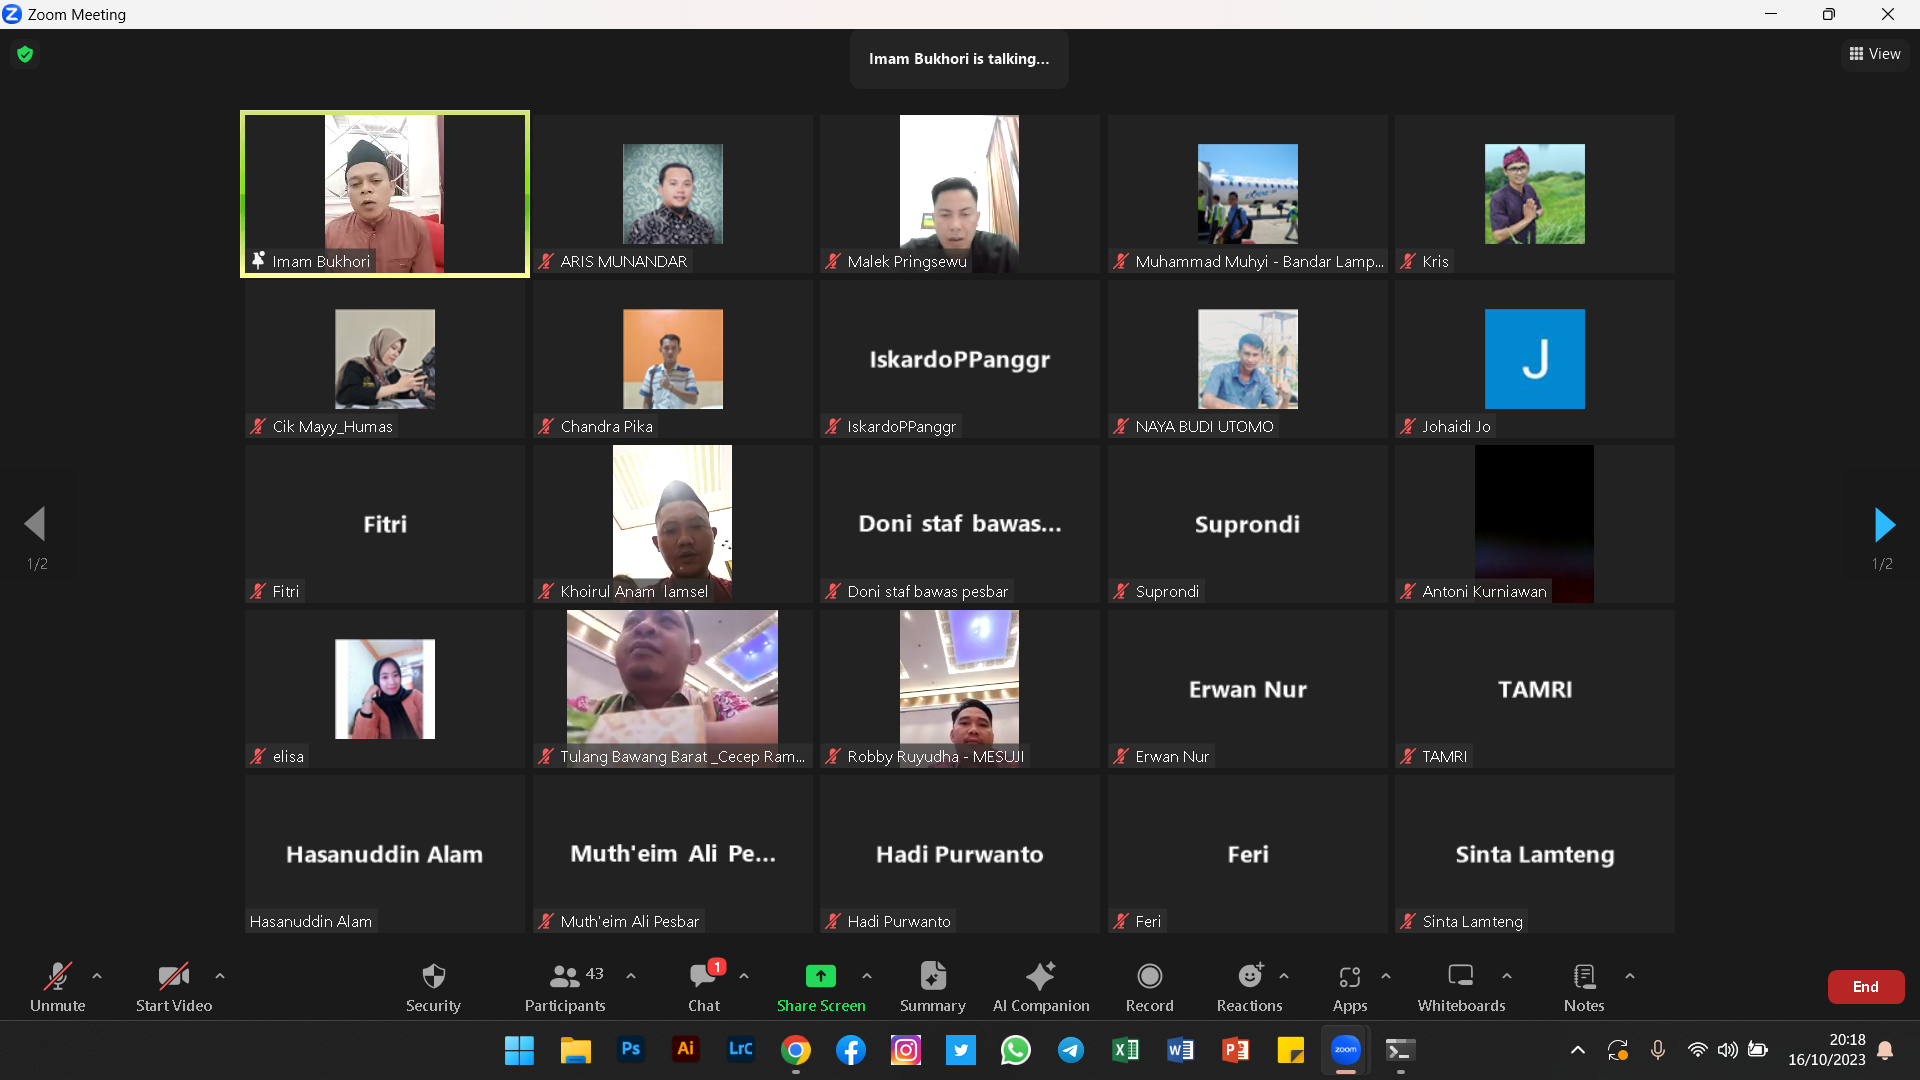Viewport: 1920px width, 1080px height.
Task: Select Khoirul Anam lamsel video tile
Action: click(672, 523)
